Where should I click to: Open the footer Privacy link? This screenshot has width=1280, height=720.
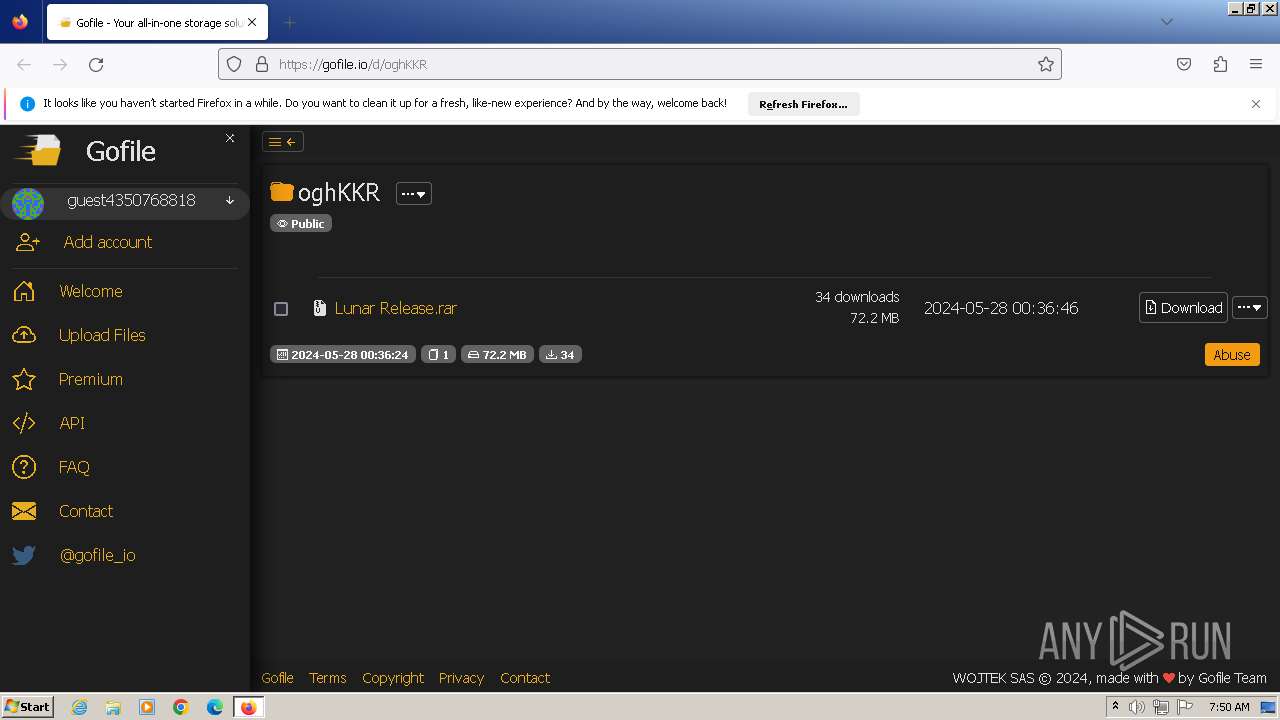click(461, 678)
